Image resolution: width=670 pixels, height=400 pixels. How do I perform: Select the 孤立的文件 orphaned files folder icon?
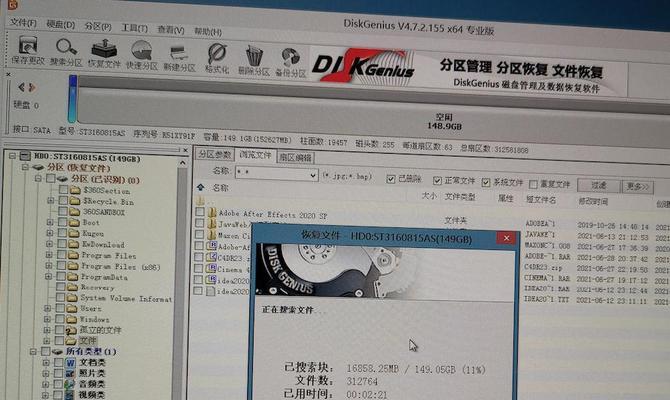[x=71, y=330]
